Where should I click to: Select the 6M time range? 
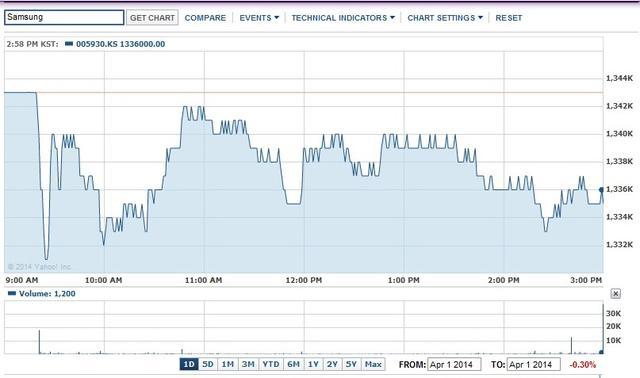click(x=293, y=364)
